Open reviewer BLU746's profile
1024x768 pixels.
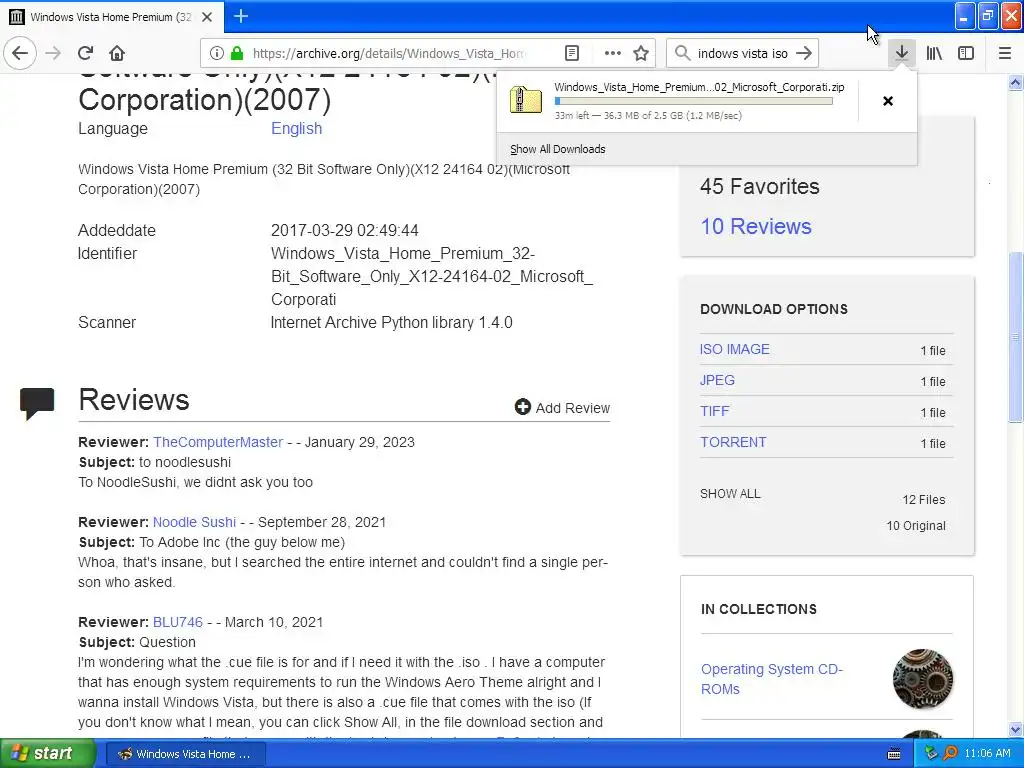tap(178, 622)
